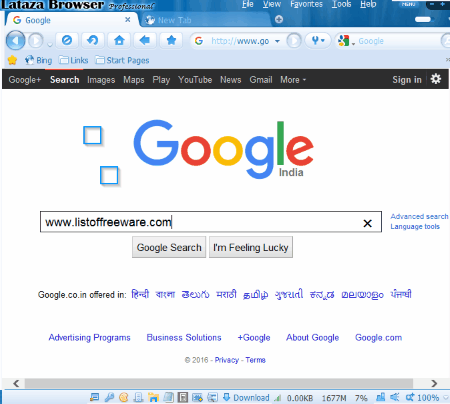Open the Help menu

tap(368, 4)
